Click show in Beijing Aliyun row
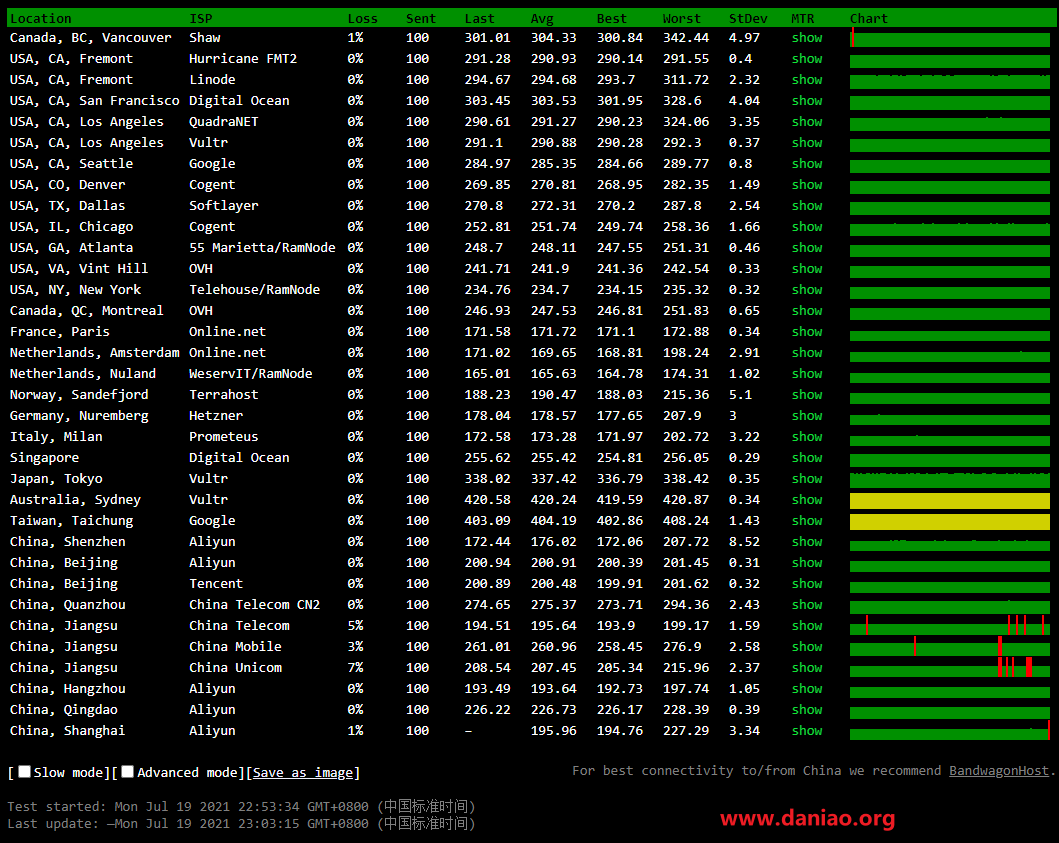Viewport: 1059px width, 843px height. click(807, 562)
